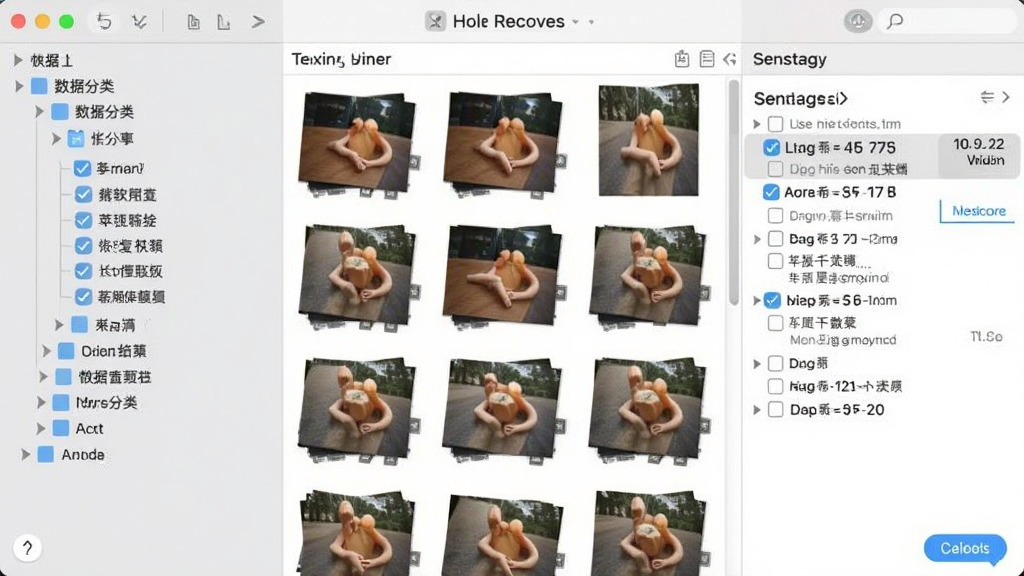Open the third thumbnail in top row
This screenshot has height=576, width=1024.
tap(648, 140)
